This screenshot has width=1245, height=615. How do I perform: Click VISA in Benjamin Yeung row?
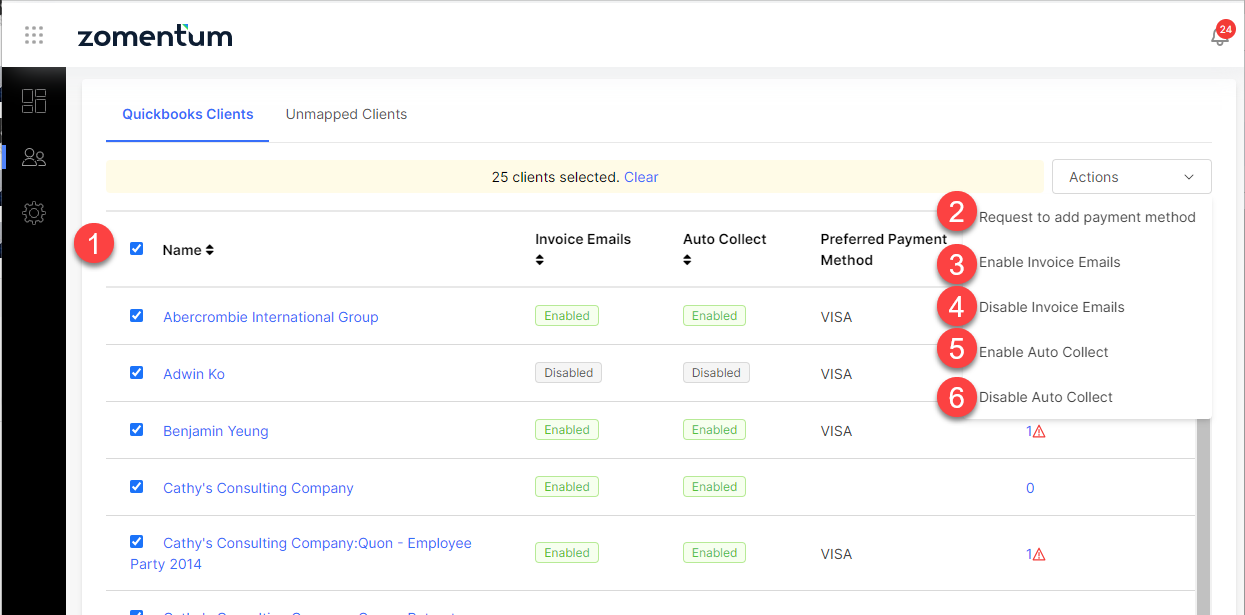tap(836, 431)
